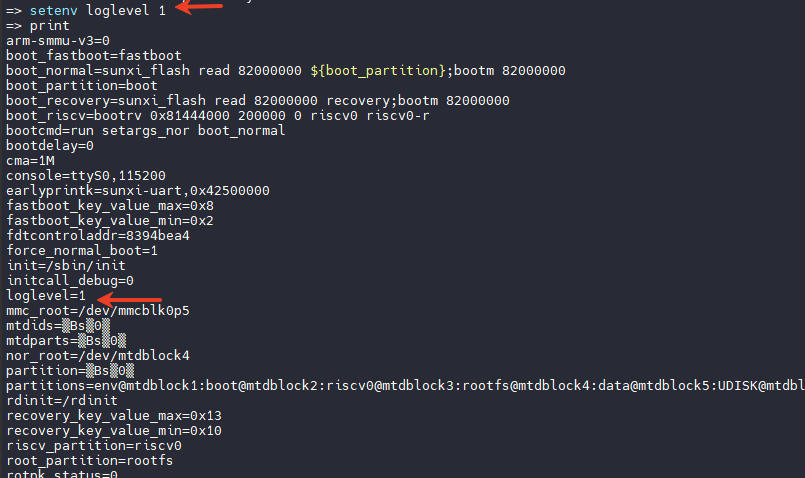The width and height of the screenshot is (805, 478).
Task: Click the recovery_key_value_max=0x13 line
Action: 114,415
